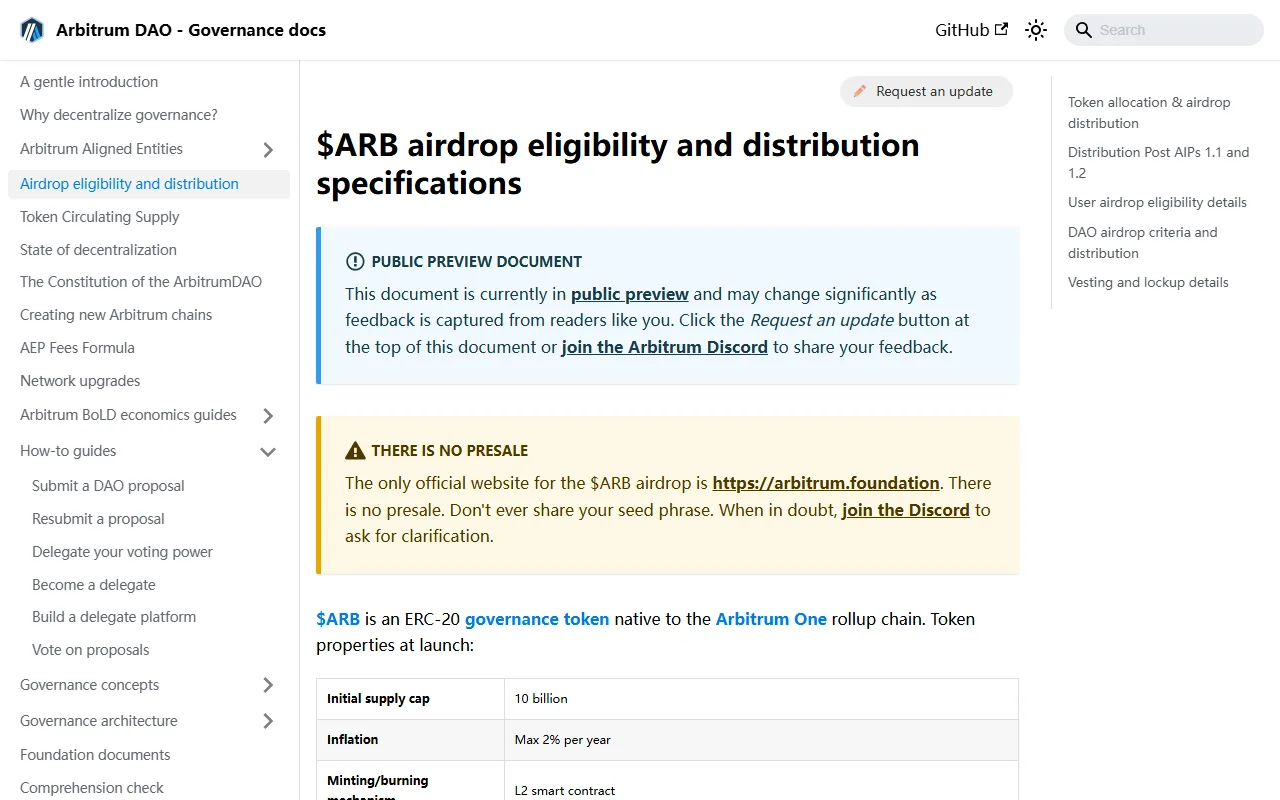
Task: Select Airdrop eligibility and distribution sidebar item
Action: click(149, 184)
